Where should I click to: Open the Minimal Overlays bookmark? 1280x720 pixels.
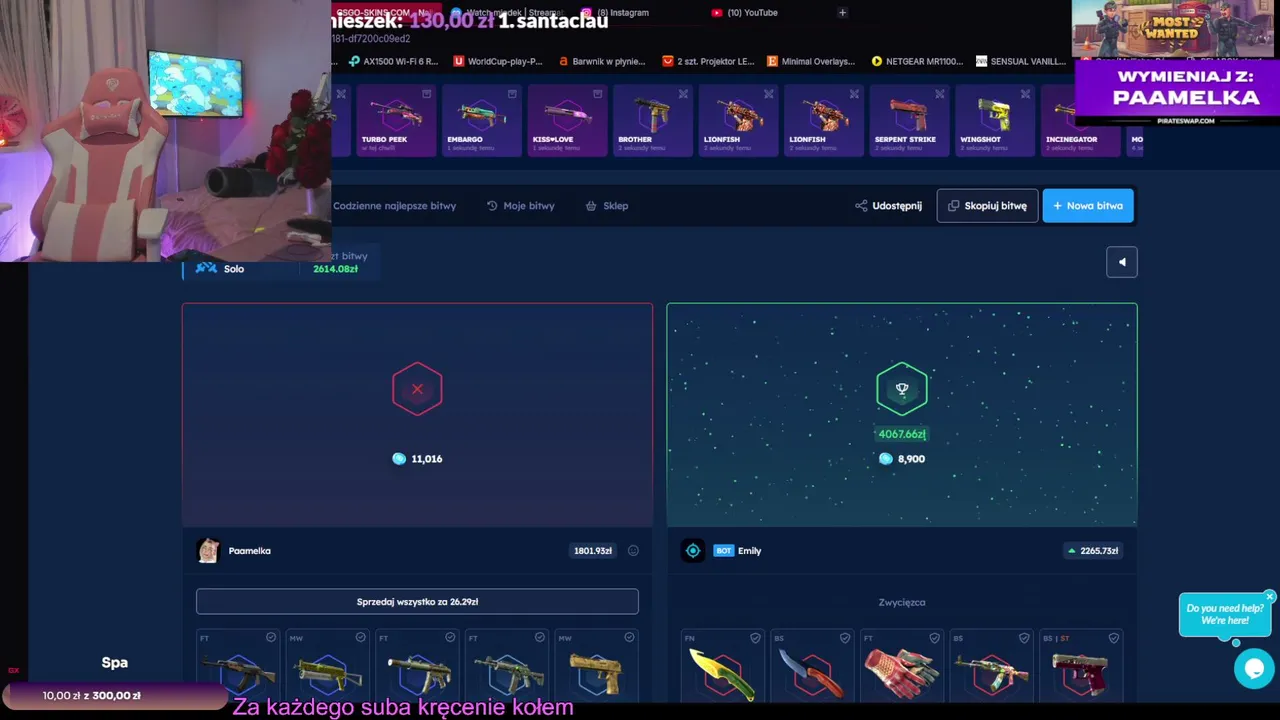[x=811, y=61]
